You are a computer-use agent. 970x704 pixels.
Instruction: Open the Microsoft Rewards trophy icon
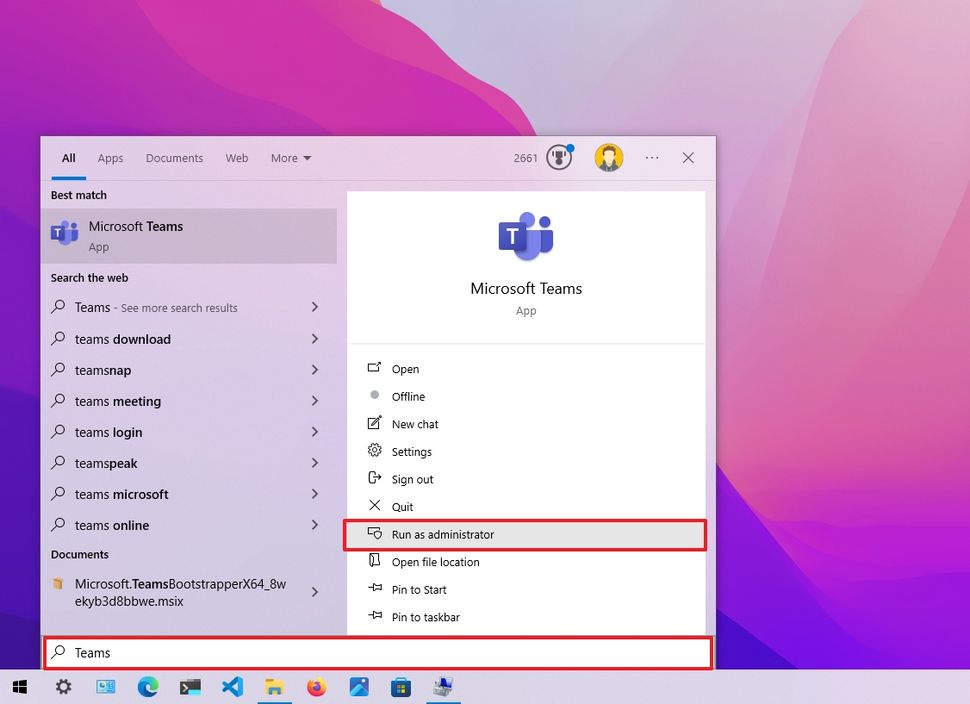pos(560,157)
